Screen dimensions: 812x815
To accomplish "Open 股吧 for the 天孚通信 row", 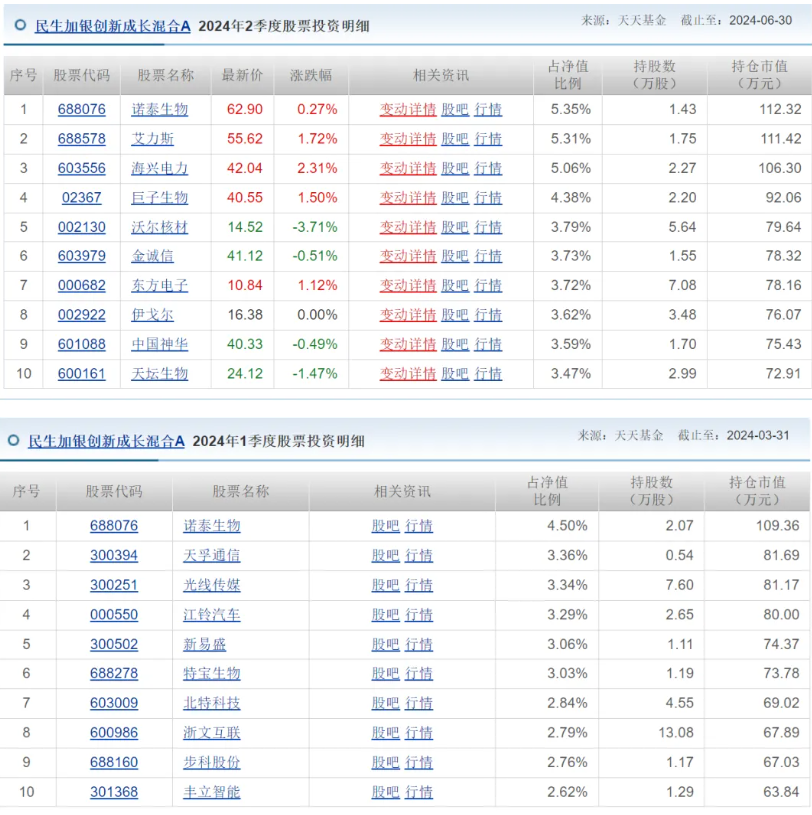I will click(x=385, y=556).
